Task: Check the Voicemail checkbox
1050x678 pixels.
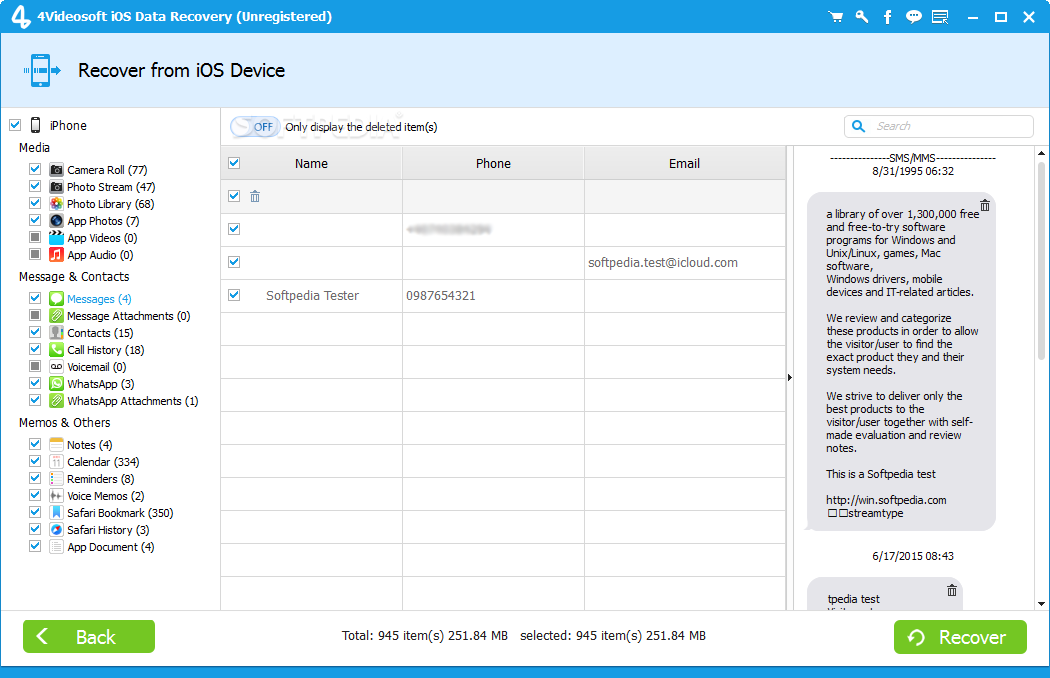Action: tap(35, 366)
